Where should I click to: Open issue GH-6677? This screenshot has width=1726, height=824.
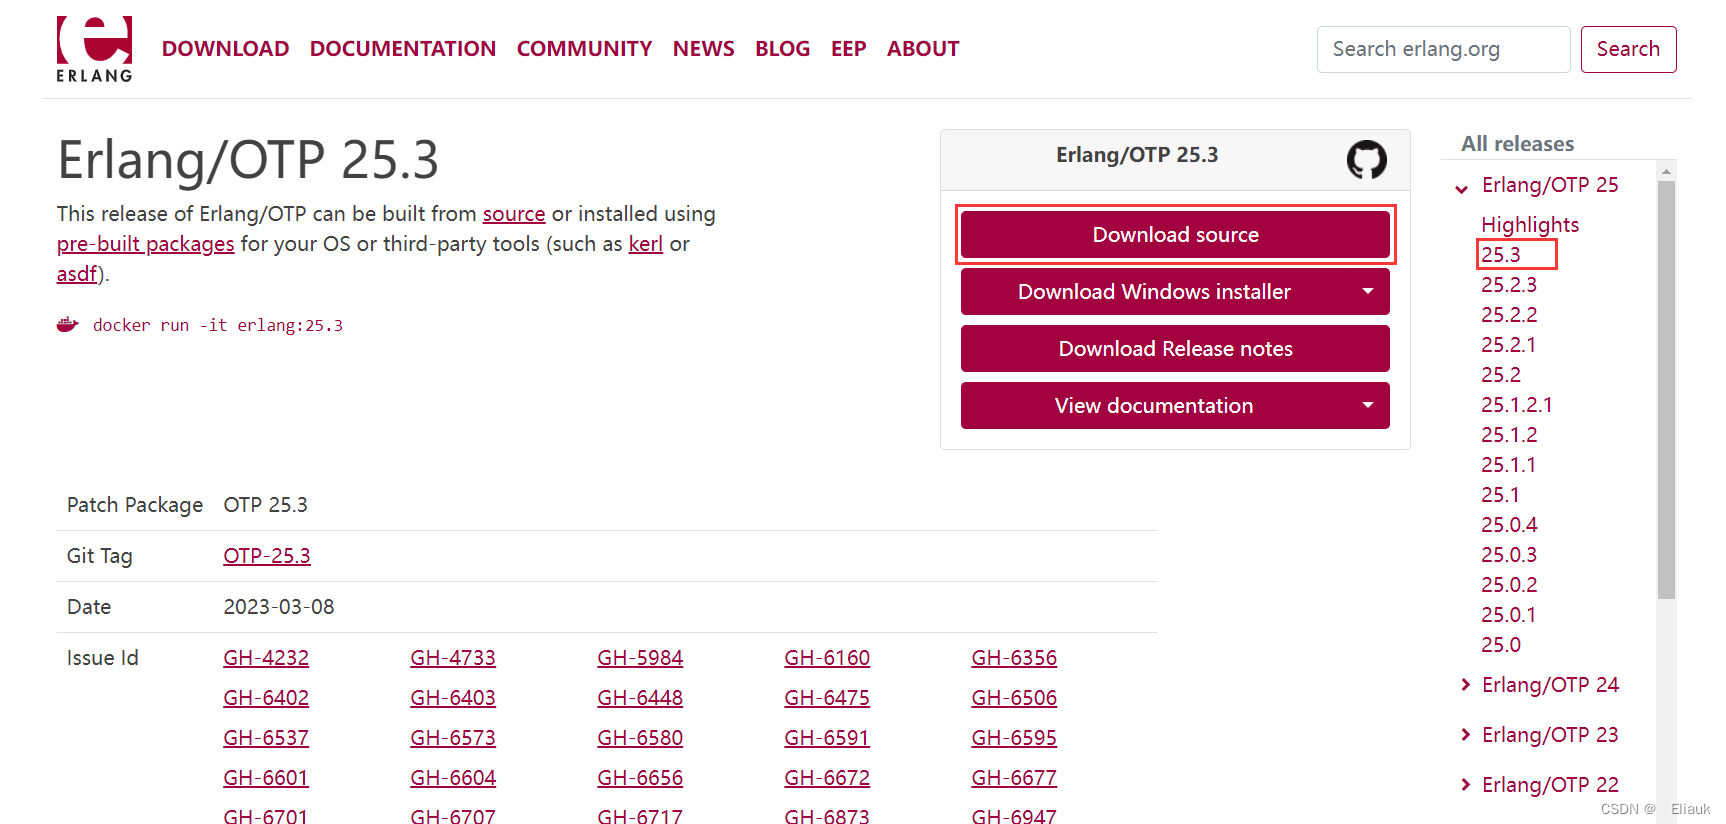click(1014, 778)
